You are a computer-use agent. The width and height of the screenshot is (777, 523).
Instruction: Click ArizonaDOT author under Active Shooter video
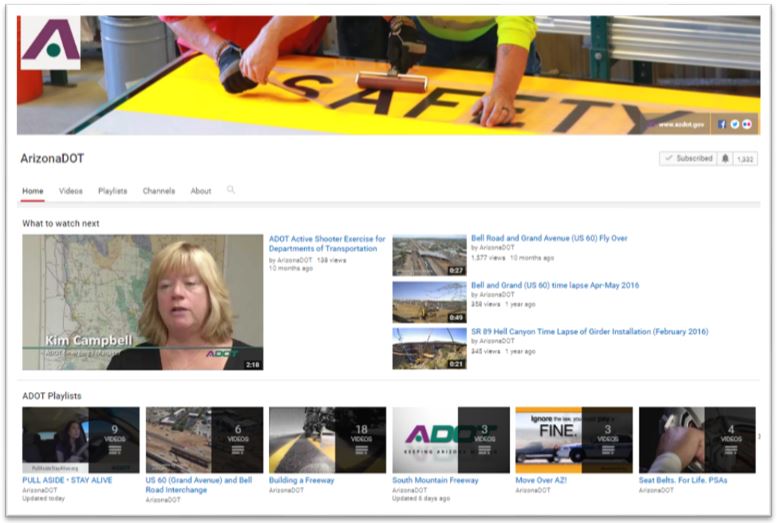[294, 260]
